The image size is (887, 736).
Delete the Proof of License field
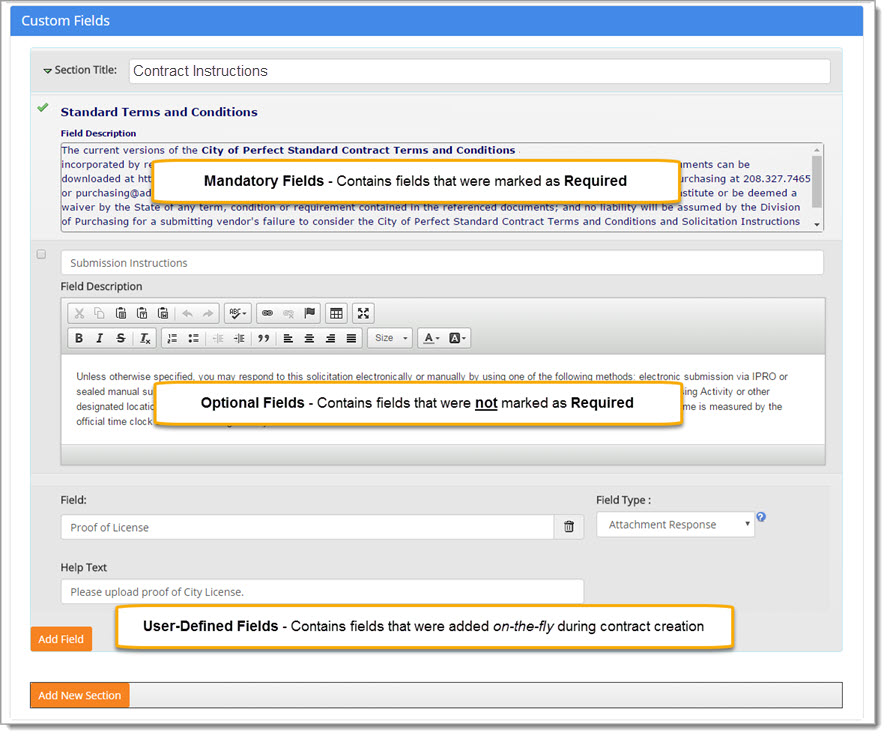click(568, 526)
